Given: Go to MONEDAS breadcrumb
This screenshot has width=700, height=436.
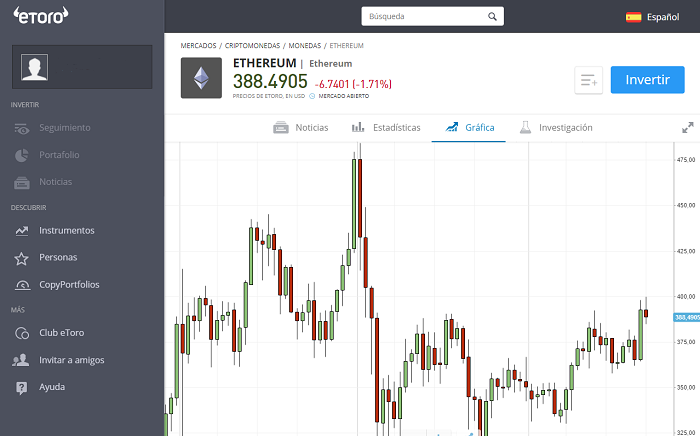Looking at the screenshot, I should pos(305,46).
